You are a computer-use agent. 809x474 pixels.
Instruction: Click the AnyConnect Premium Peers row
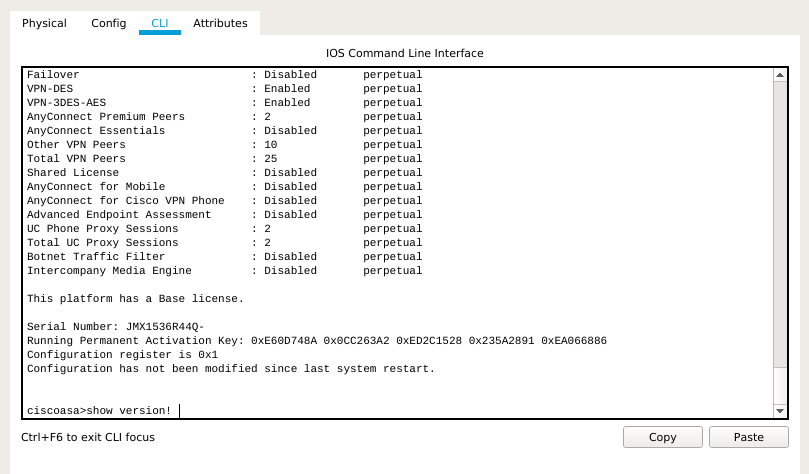[x=224, y=117]
